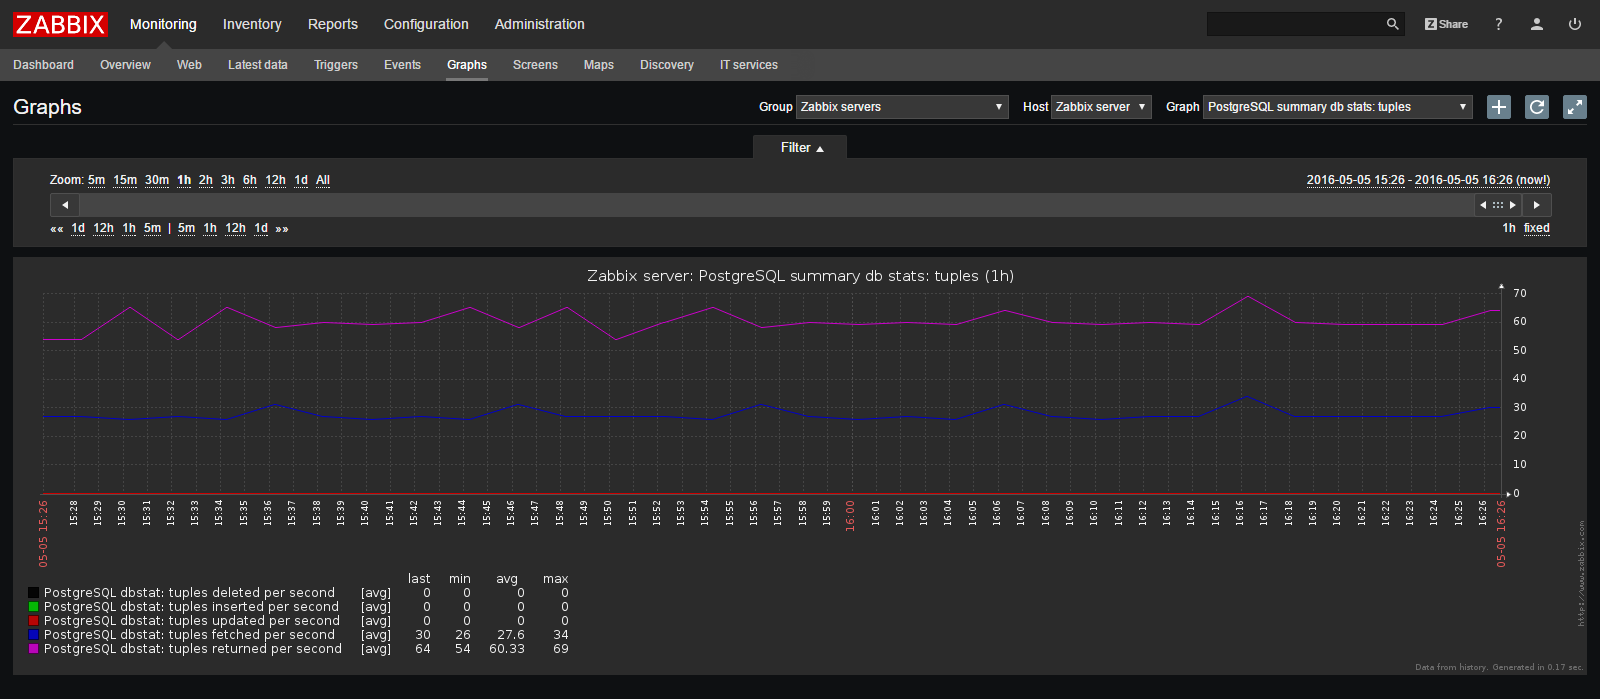Collapse the Filter panel
The image size is (1600, 699).
coord(800,148)
